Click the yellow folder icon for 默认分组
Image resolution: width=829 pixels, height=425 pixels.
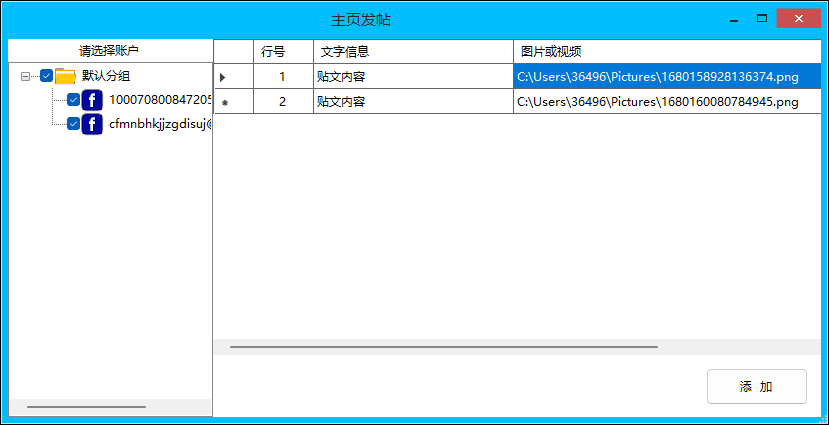click(65, 76)
